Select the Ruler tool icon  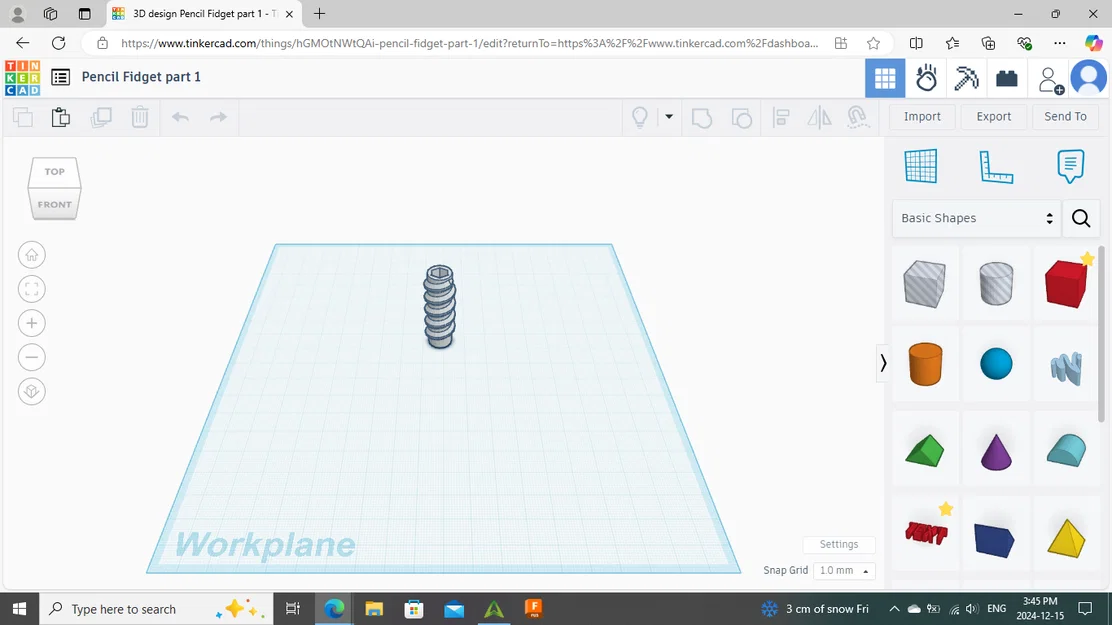tap(996, 167)
